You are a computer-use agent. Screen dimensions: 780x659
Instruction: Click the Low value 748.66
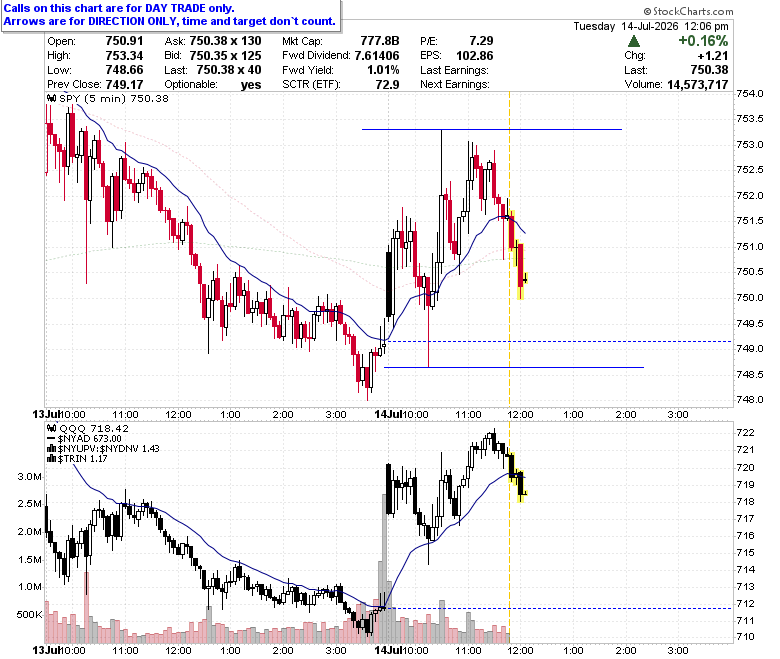(124, 70)
